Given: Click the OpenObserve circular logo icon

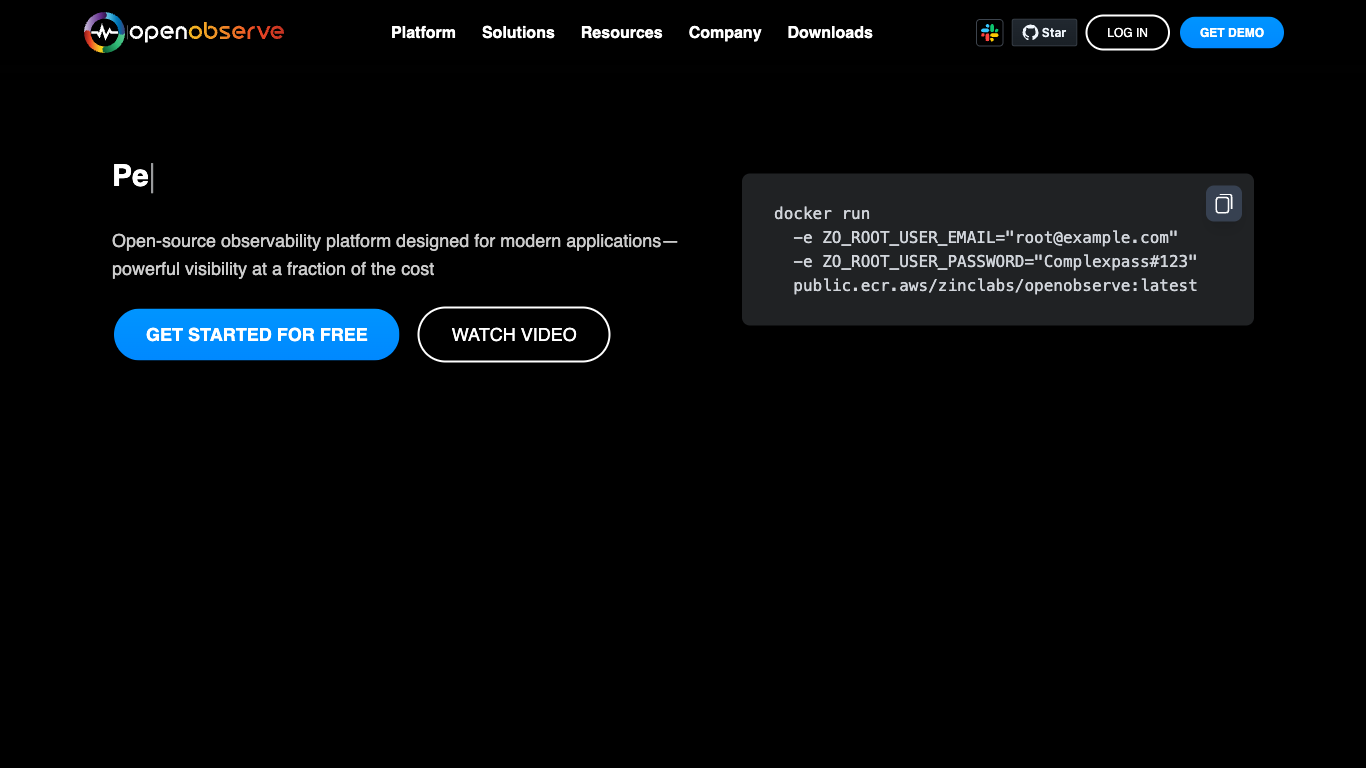Looking at the screenshot, I should pyautogui.click(x=104, y=32).
